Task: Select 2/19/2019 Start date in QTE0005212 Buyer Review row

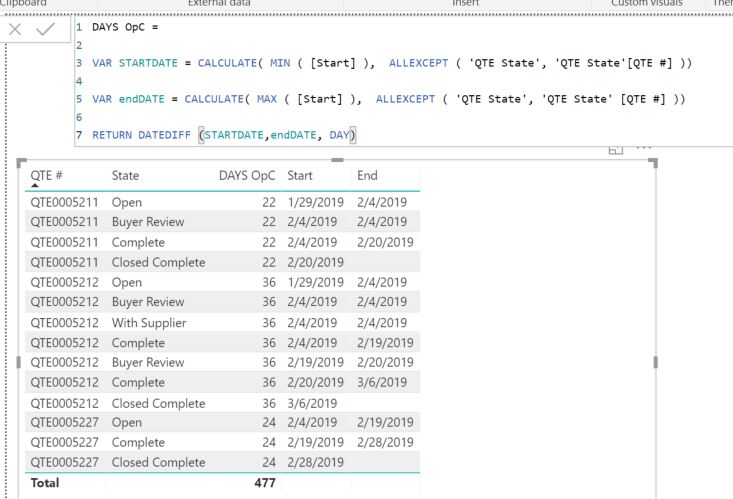Action: coord(316,362)
